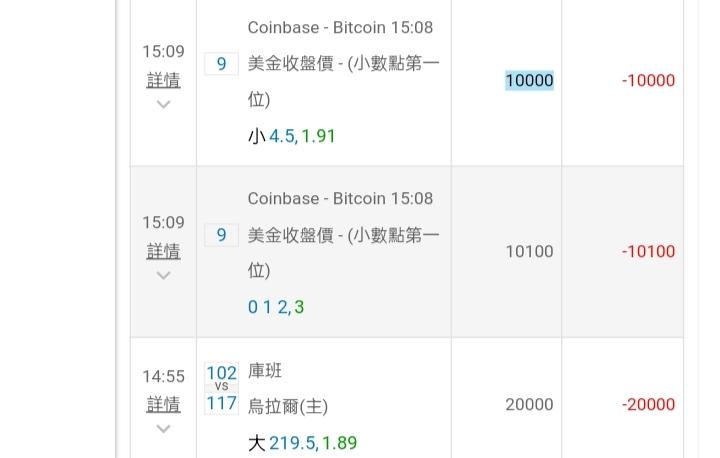This screenshot has width=720, height=458.
Task: Click result badge 9 in first row
Action: (221, 64)
